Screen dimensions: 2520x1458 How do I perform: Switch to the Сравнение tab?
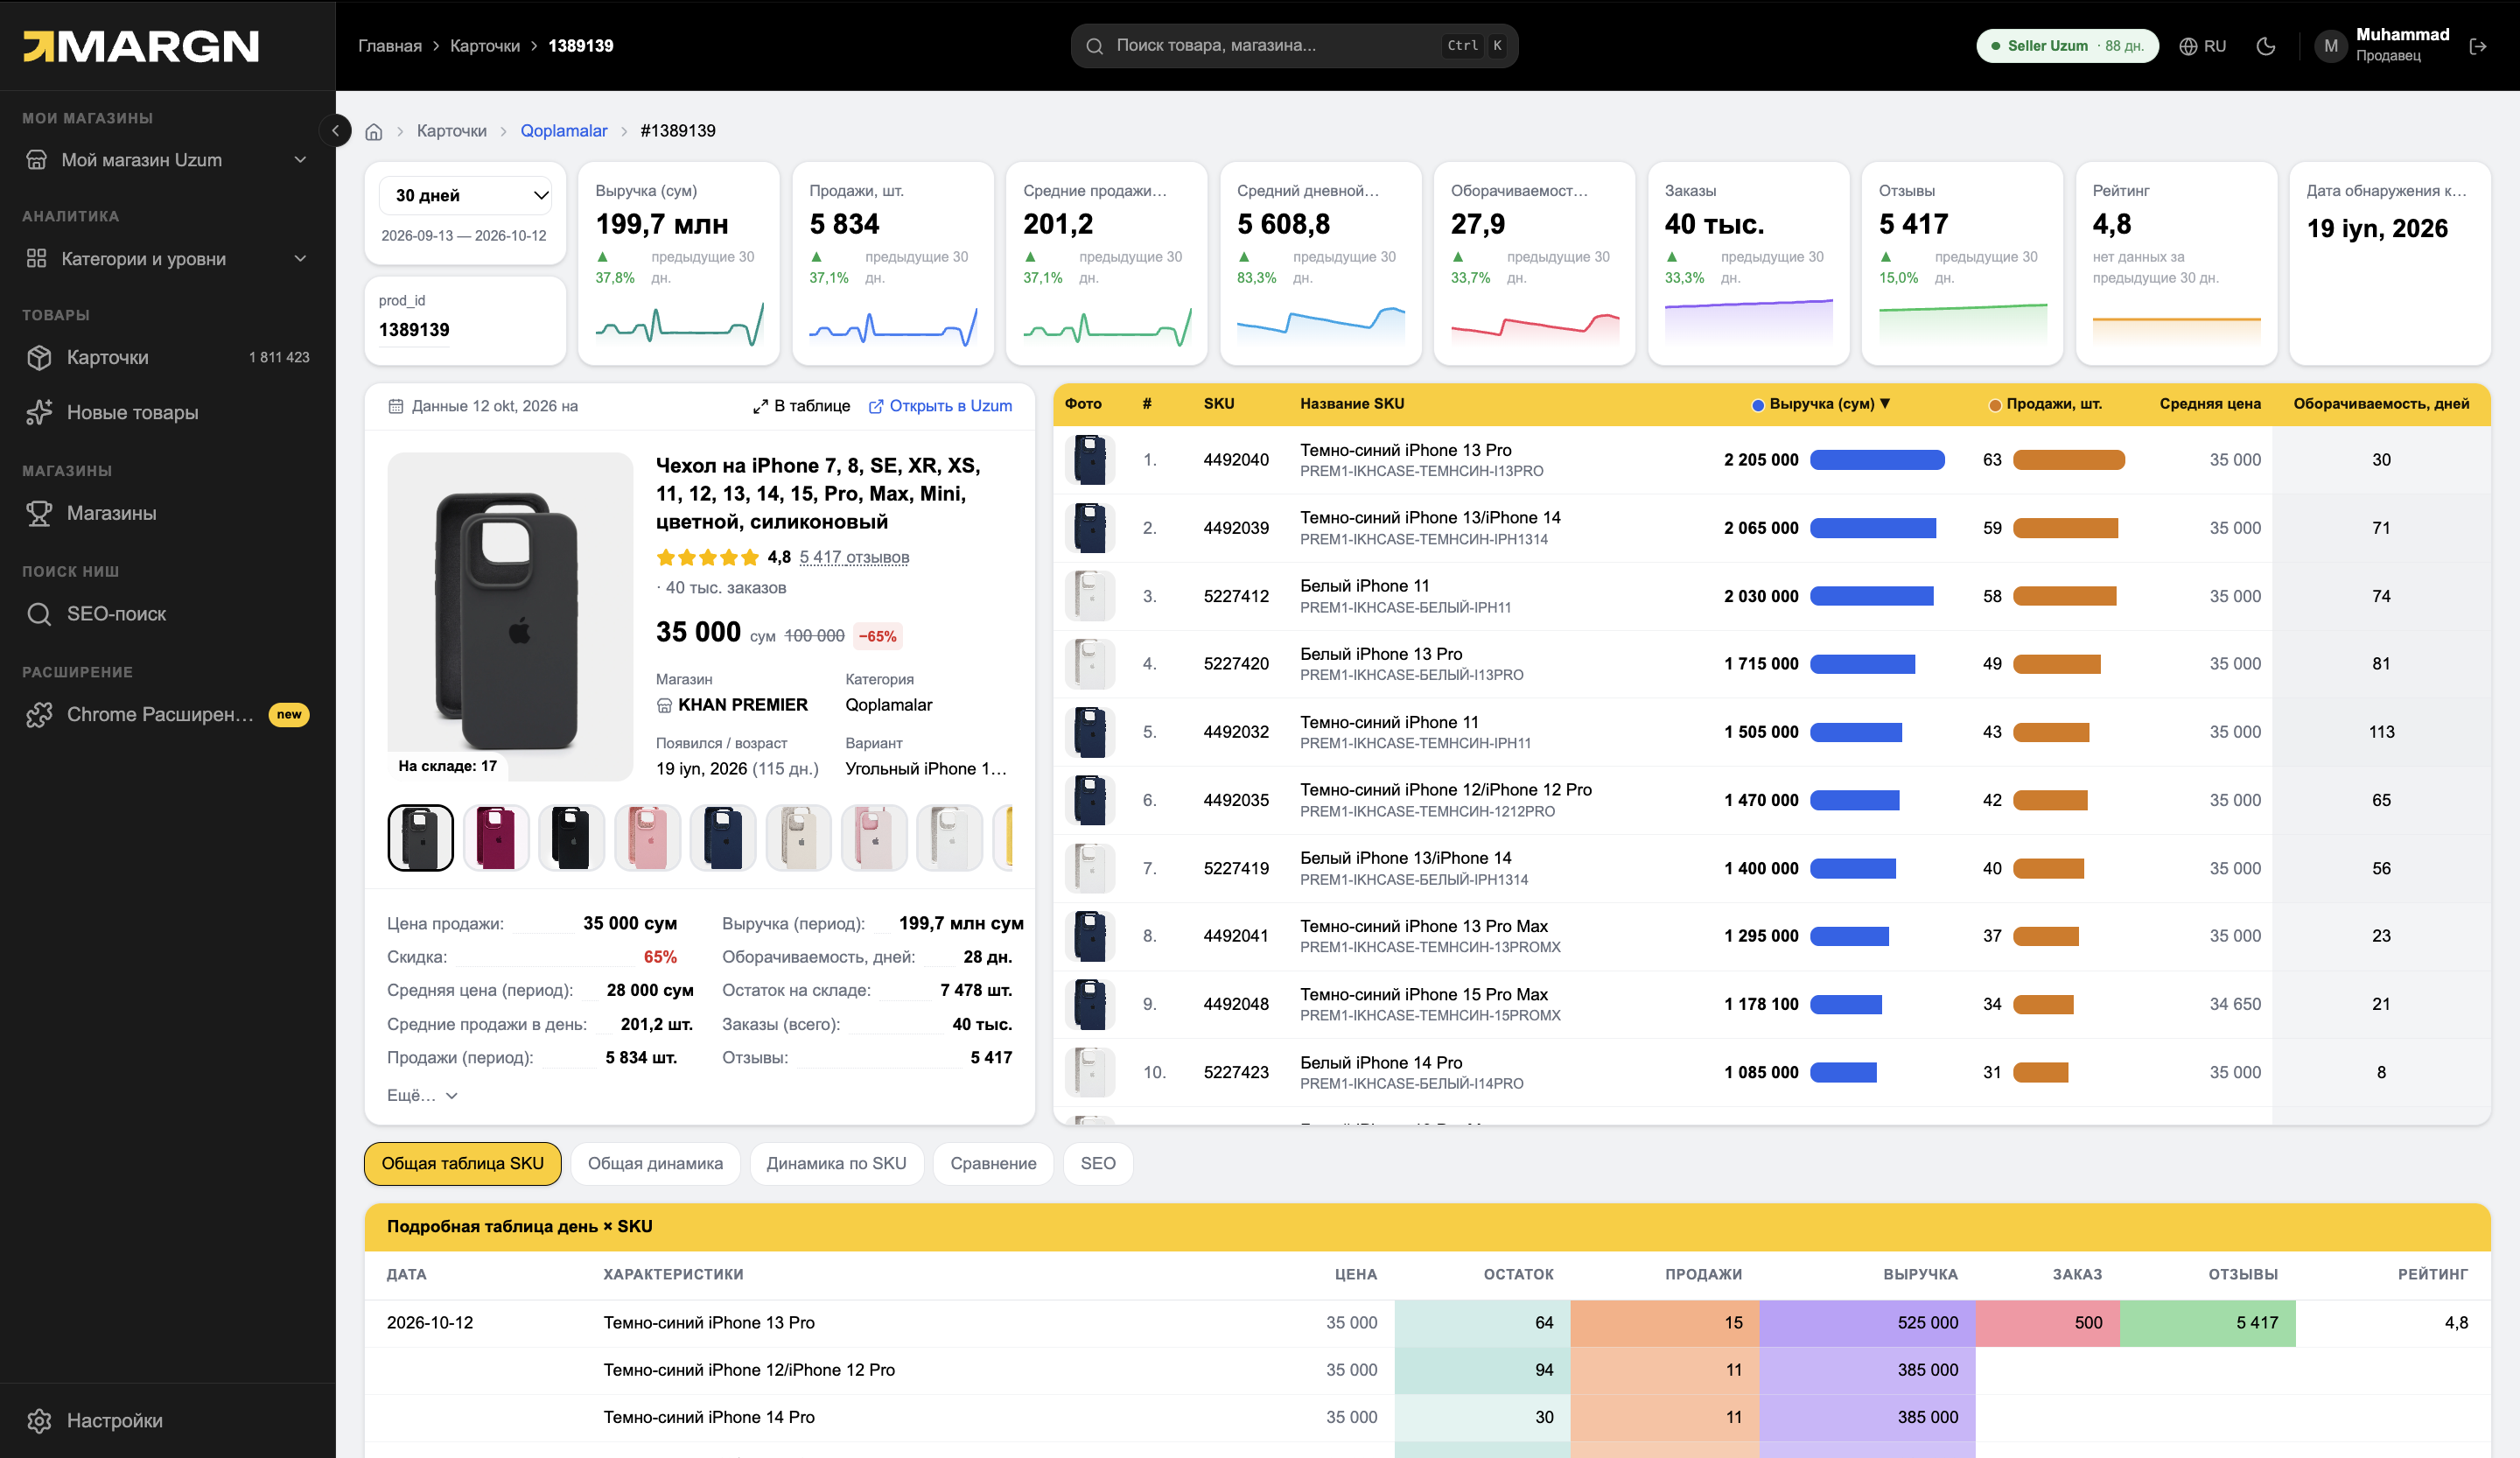(x=993, y=1164)
